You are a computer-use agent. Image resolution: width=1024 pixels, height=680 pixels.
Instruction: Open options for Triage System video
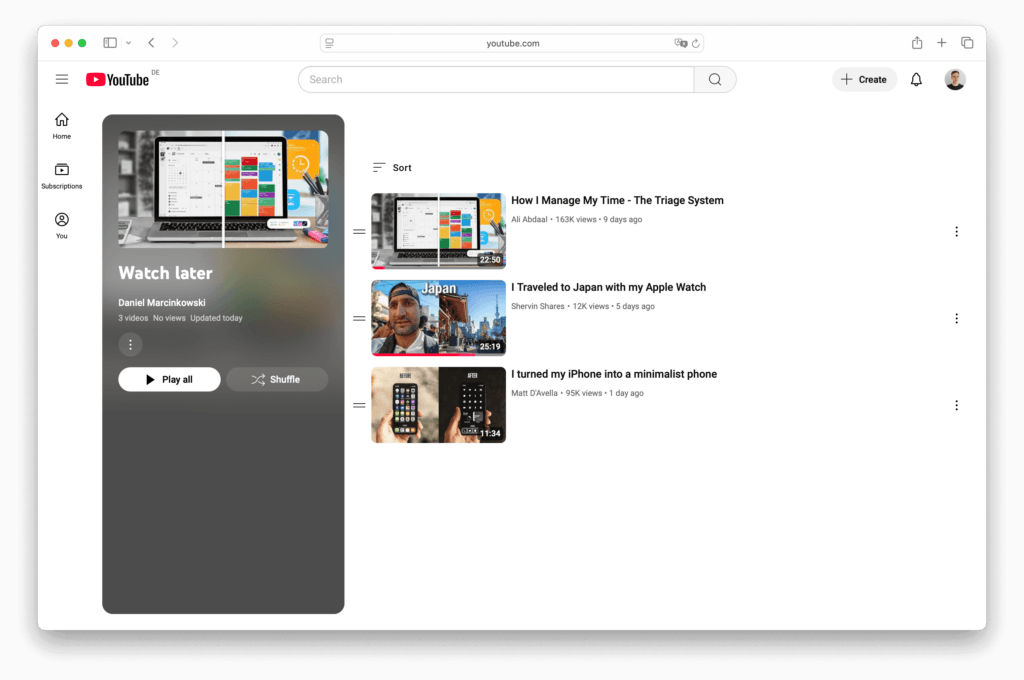[956, 231]
